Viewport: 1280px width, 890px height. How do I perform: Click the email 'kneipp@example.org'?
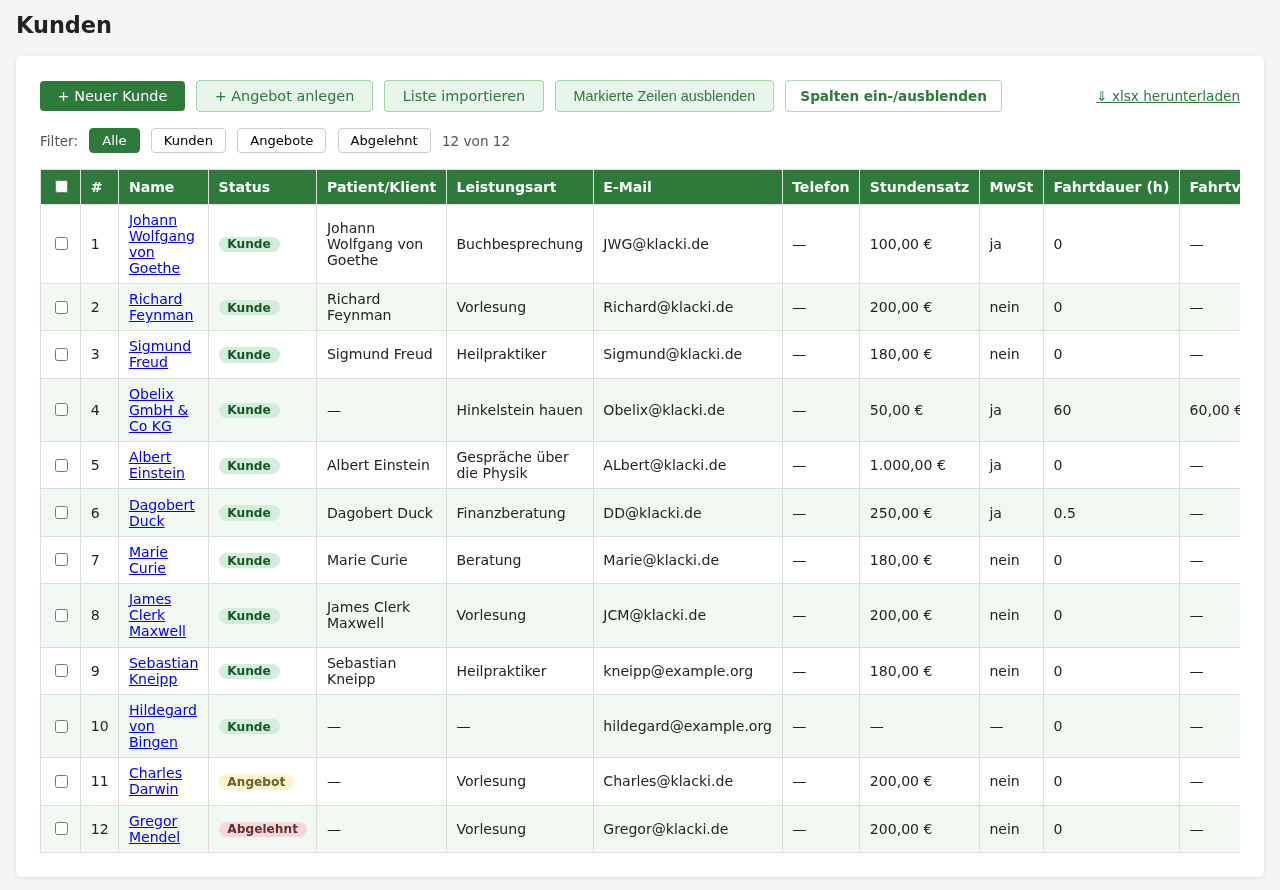point(678,671)
